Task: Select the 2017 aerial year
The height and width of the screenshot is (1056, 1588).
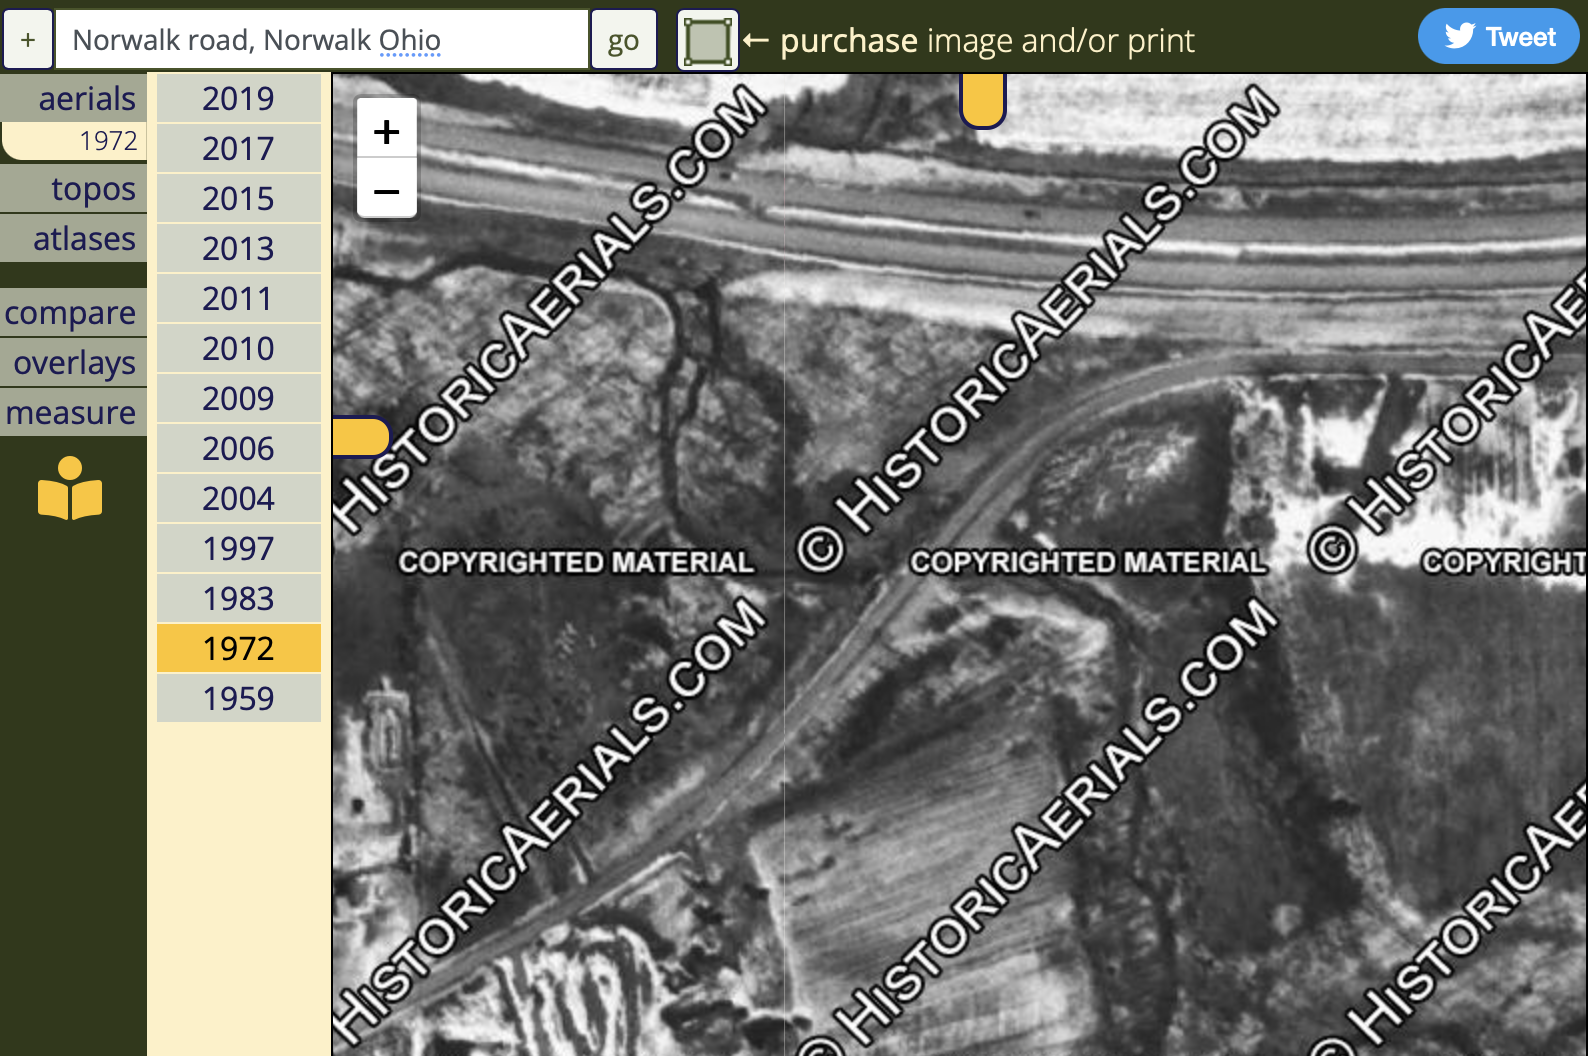Action: point(239,148)
